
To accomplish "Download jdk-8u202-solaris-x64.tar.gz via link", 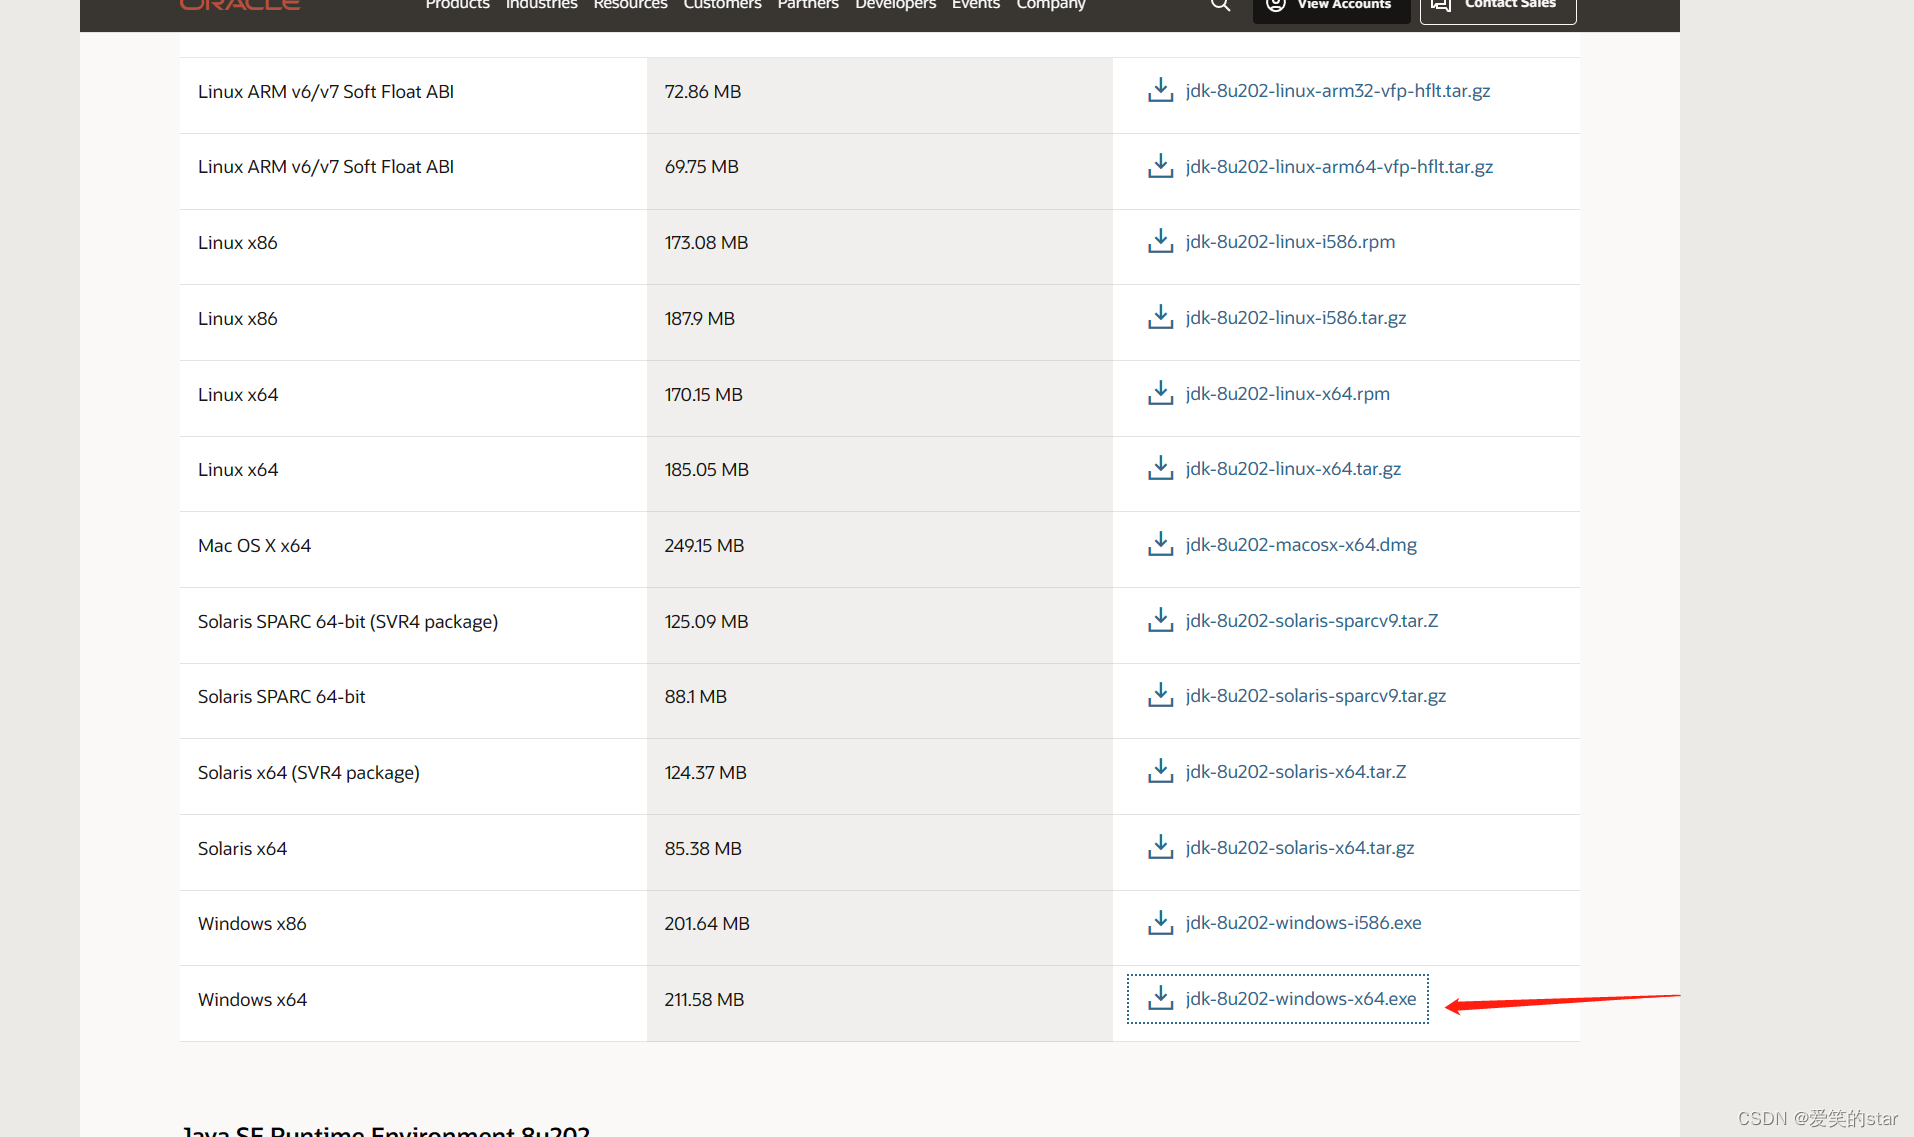I will click(1300, 847).
